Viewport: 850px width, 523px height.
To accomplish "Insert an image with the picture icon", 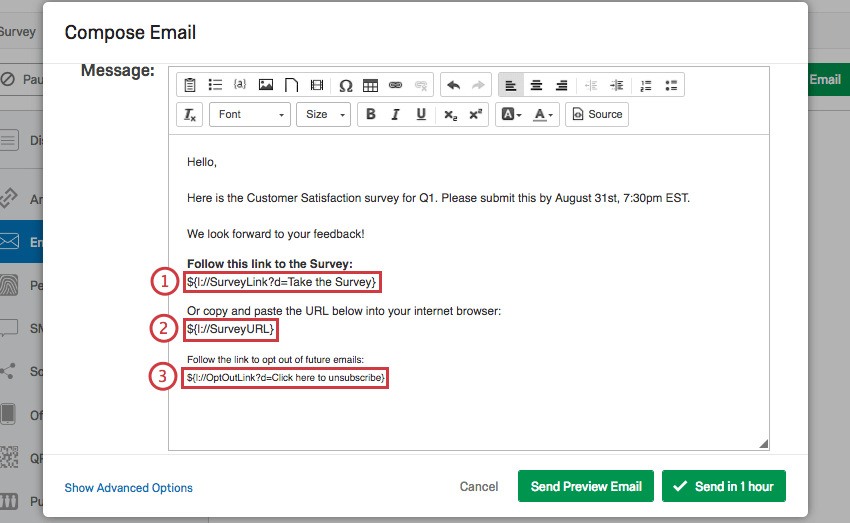I will click(x=266, y=85).
